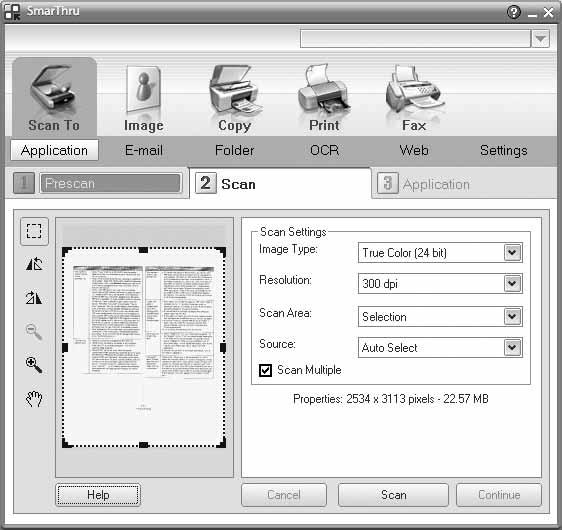
Task: Click the SmarThru logo in title bar
Action: tap(12, 12)
